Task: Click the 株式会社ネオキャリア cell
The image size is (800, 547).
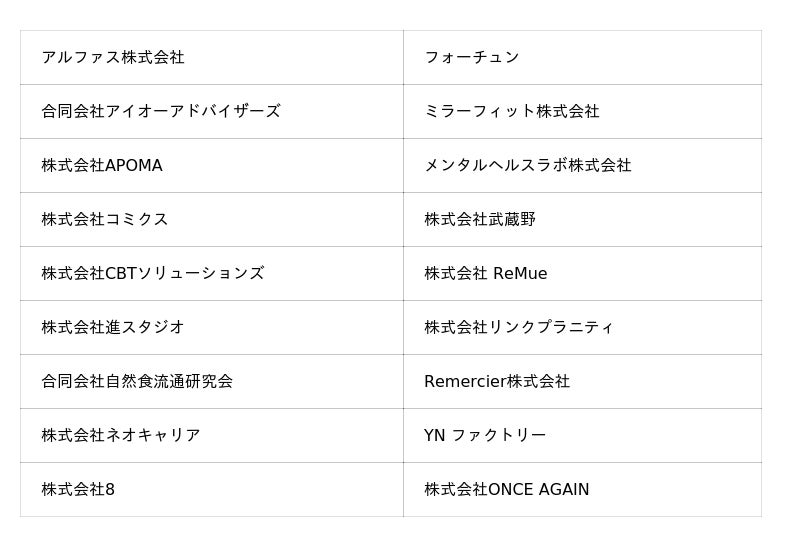Action: [x=121, y=436]
